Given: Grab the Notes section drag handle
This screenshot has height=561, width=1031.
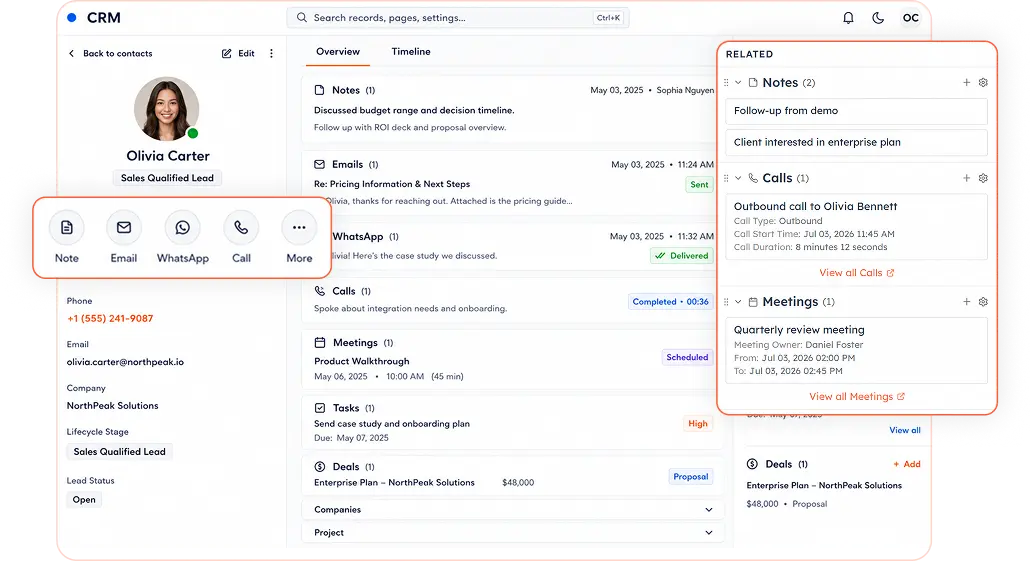Looking at the screenshot, I should tap(726, 83).
